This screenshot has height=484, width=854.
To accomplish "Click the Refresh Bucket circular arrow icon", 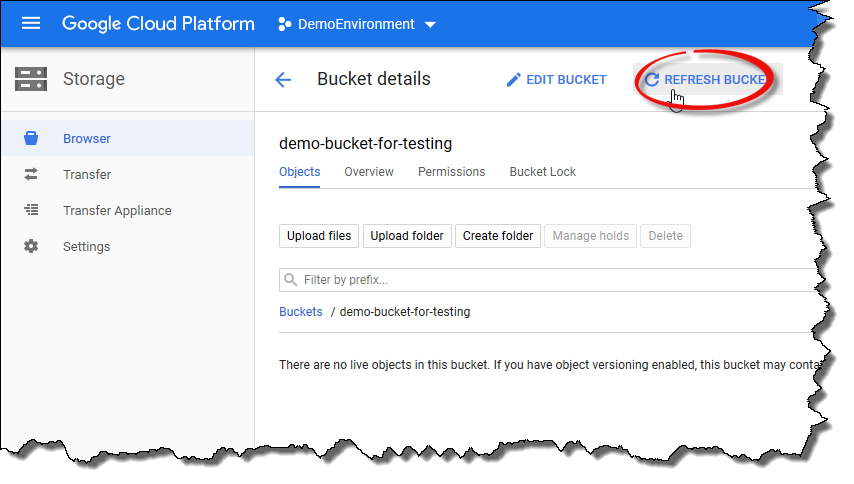I will click(652, 80).
